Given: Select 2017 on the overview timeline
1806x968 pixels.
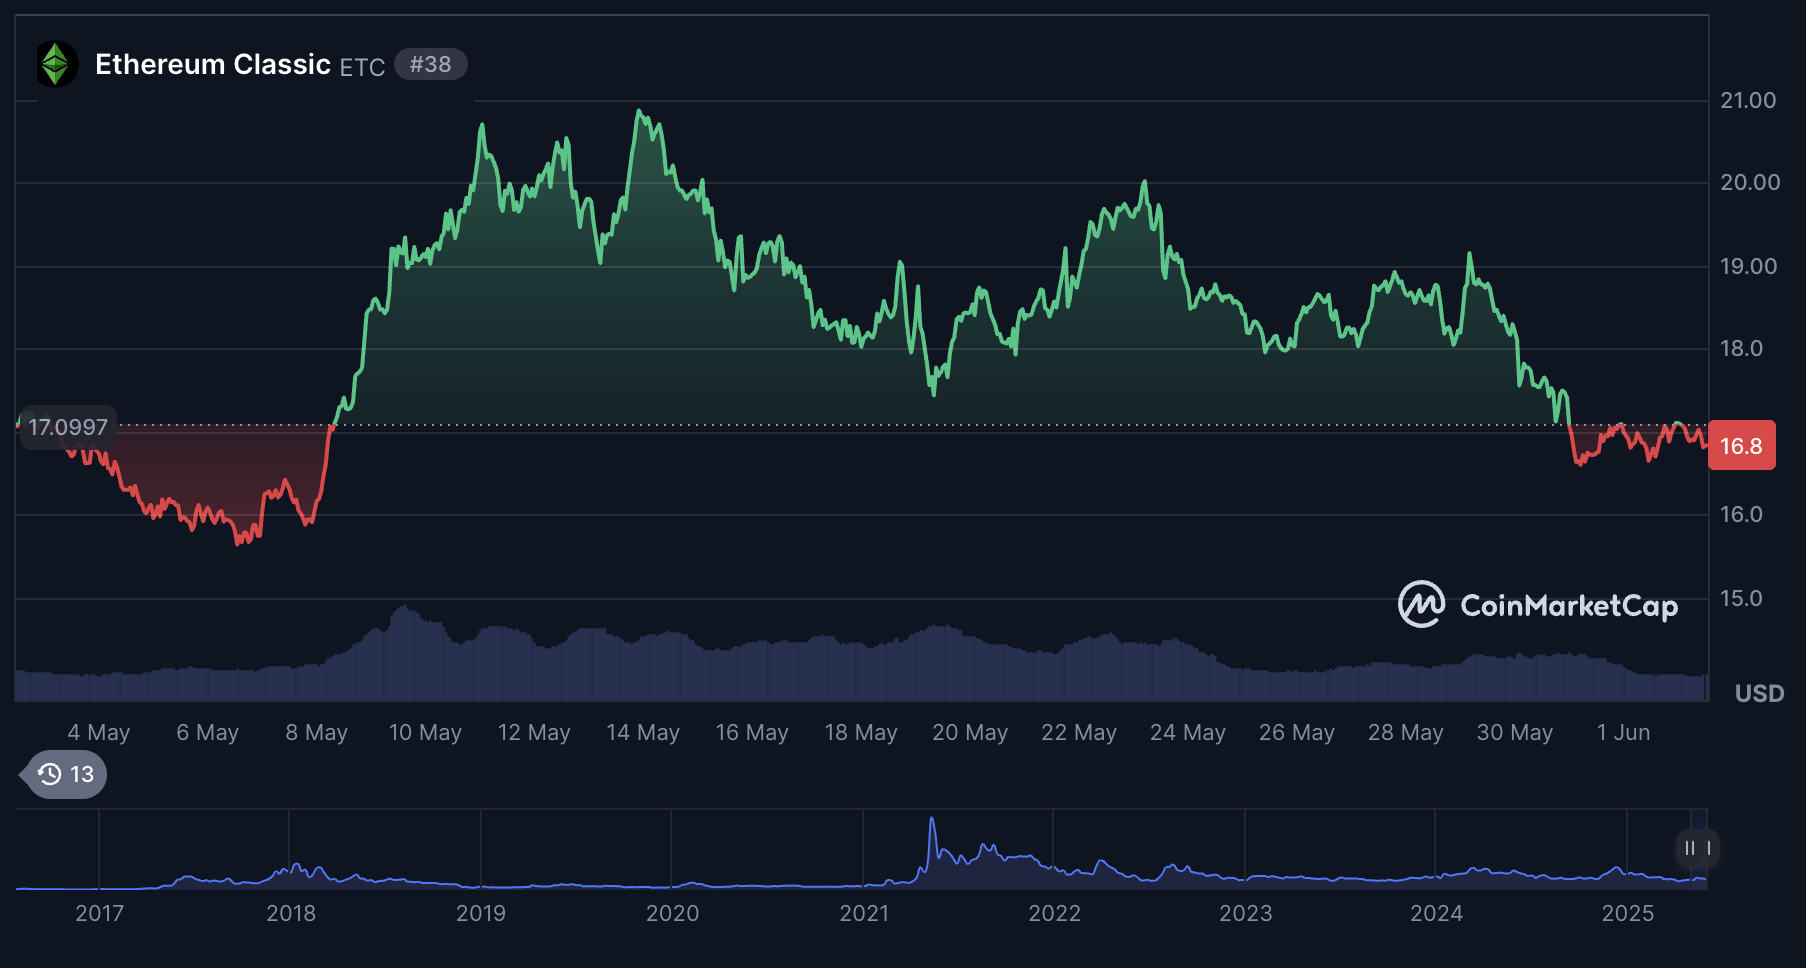Looking at the screenshot, I should tap(100, 913).
